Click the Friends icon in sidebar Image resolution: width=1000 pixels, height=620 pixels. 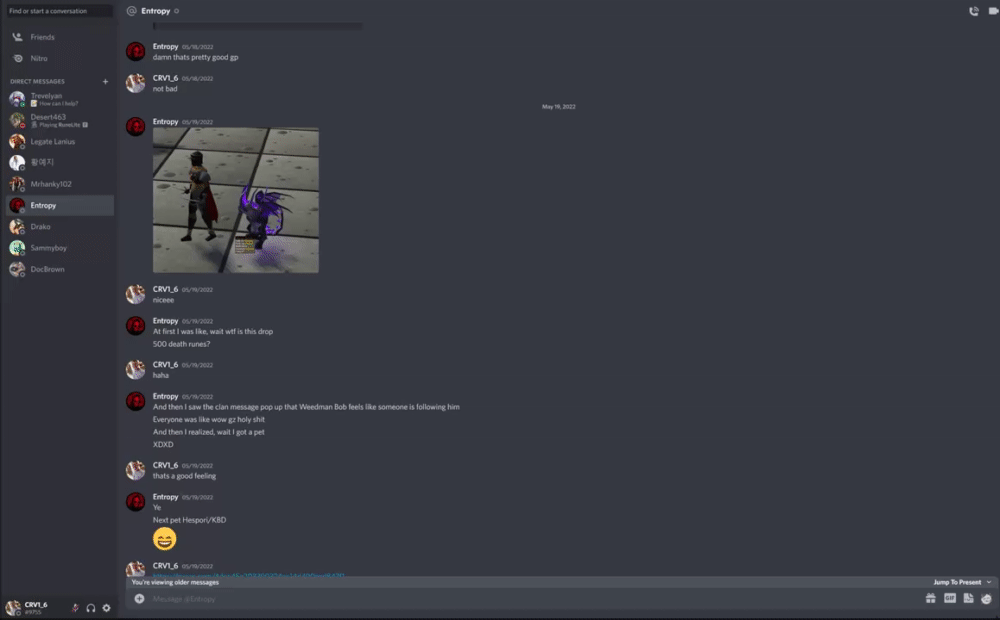coord(18,37)
